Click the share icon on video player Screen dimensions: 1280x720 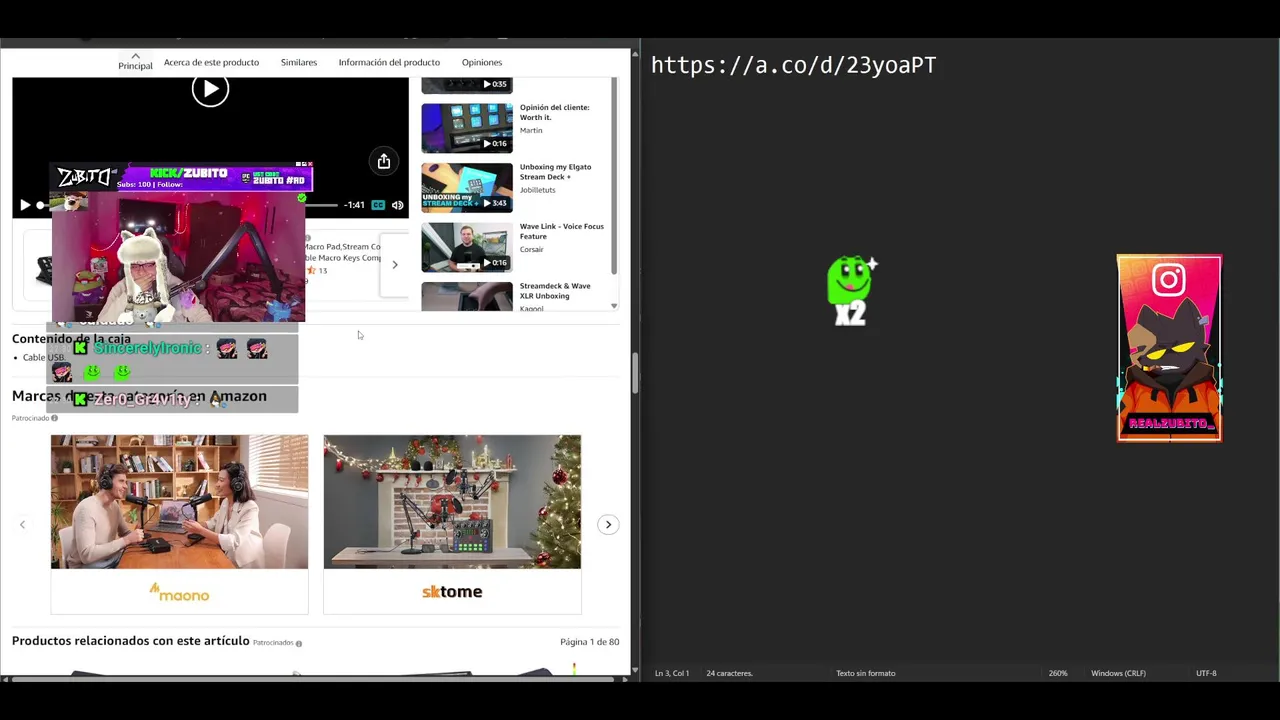tap(384, 161)
